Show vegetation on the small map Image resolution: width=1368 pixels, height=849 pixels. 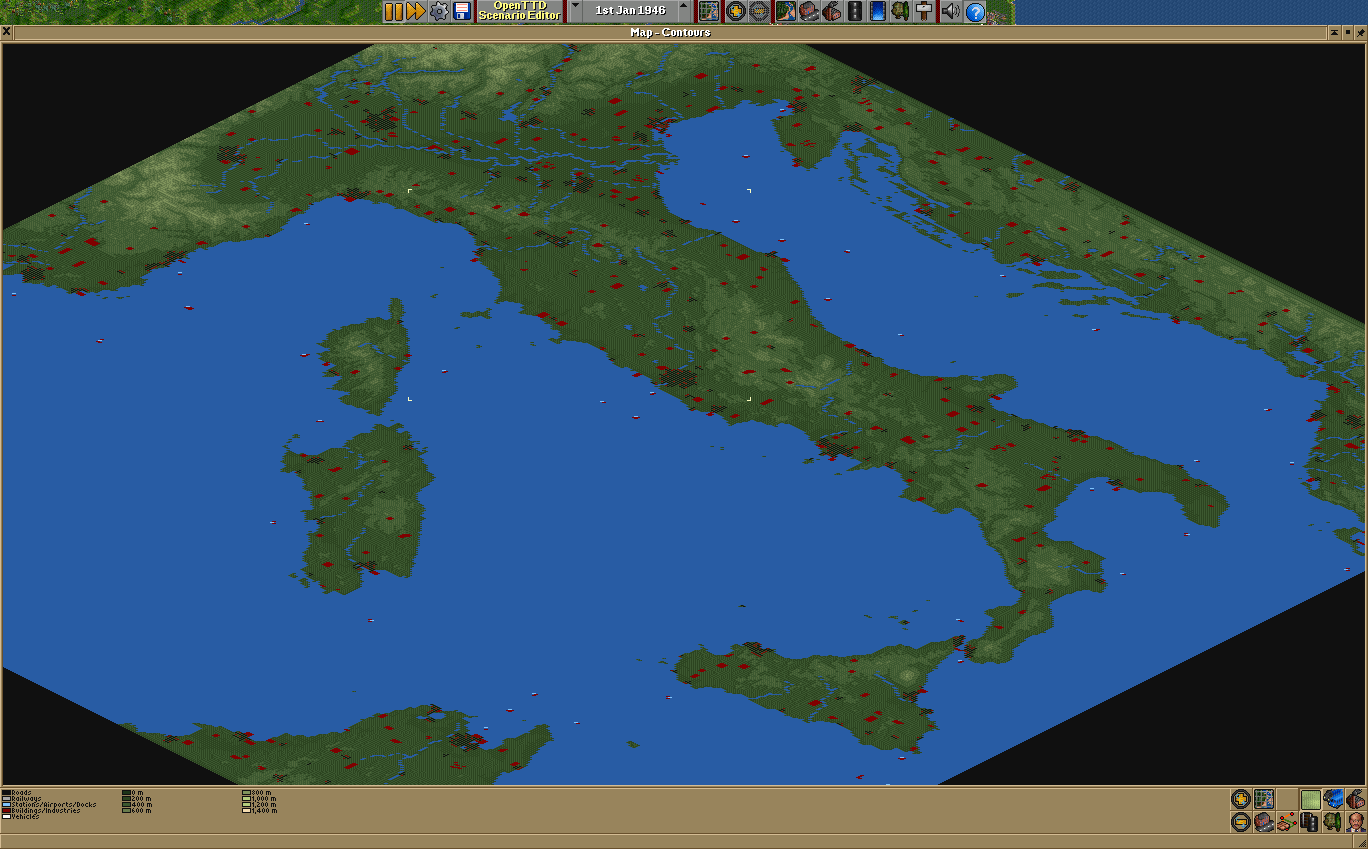(1333, 822)
